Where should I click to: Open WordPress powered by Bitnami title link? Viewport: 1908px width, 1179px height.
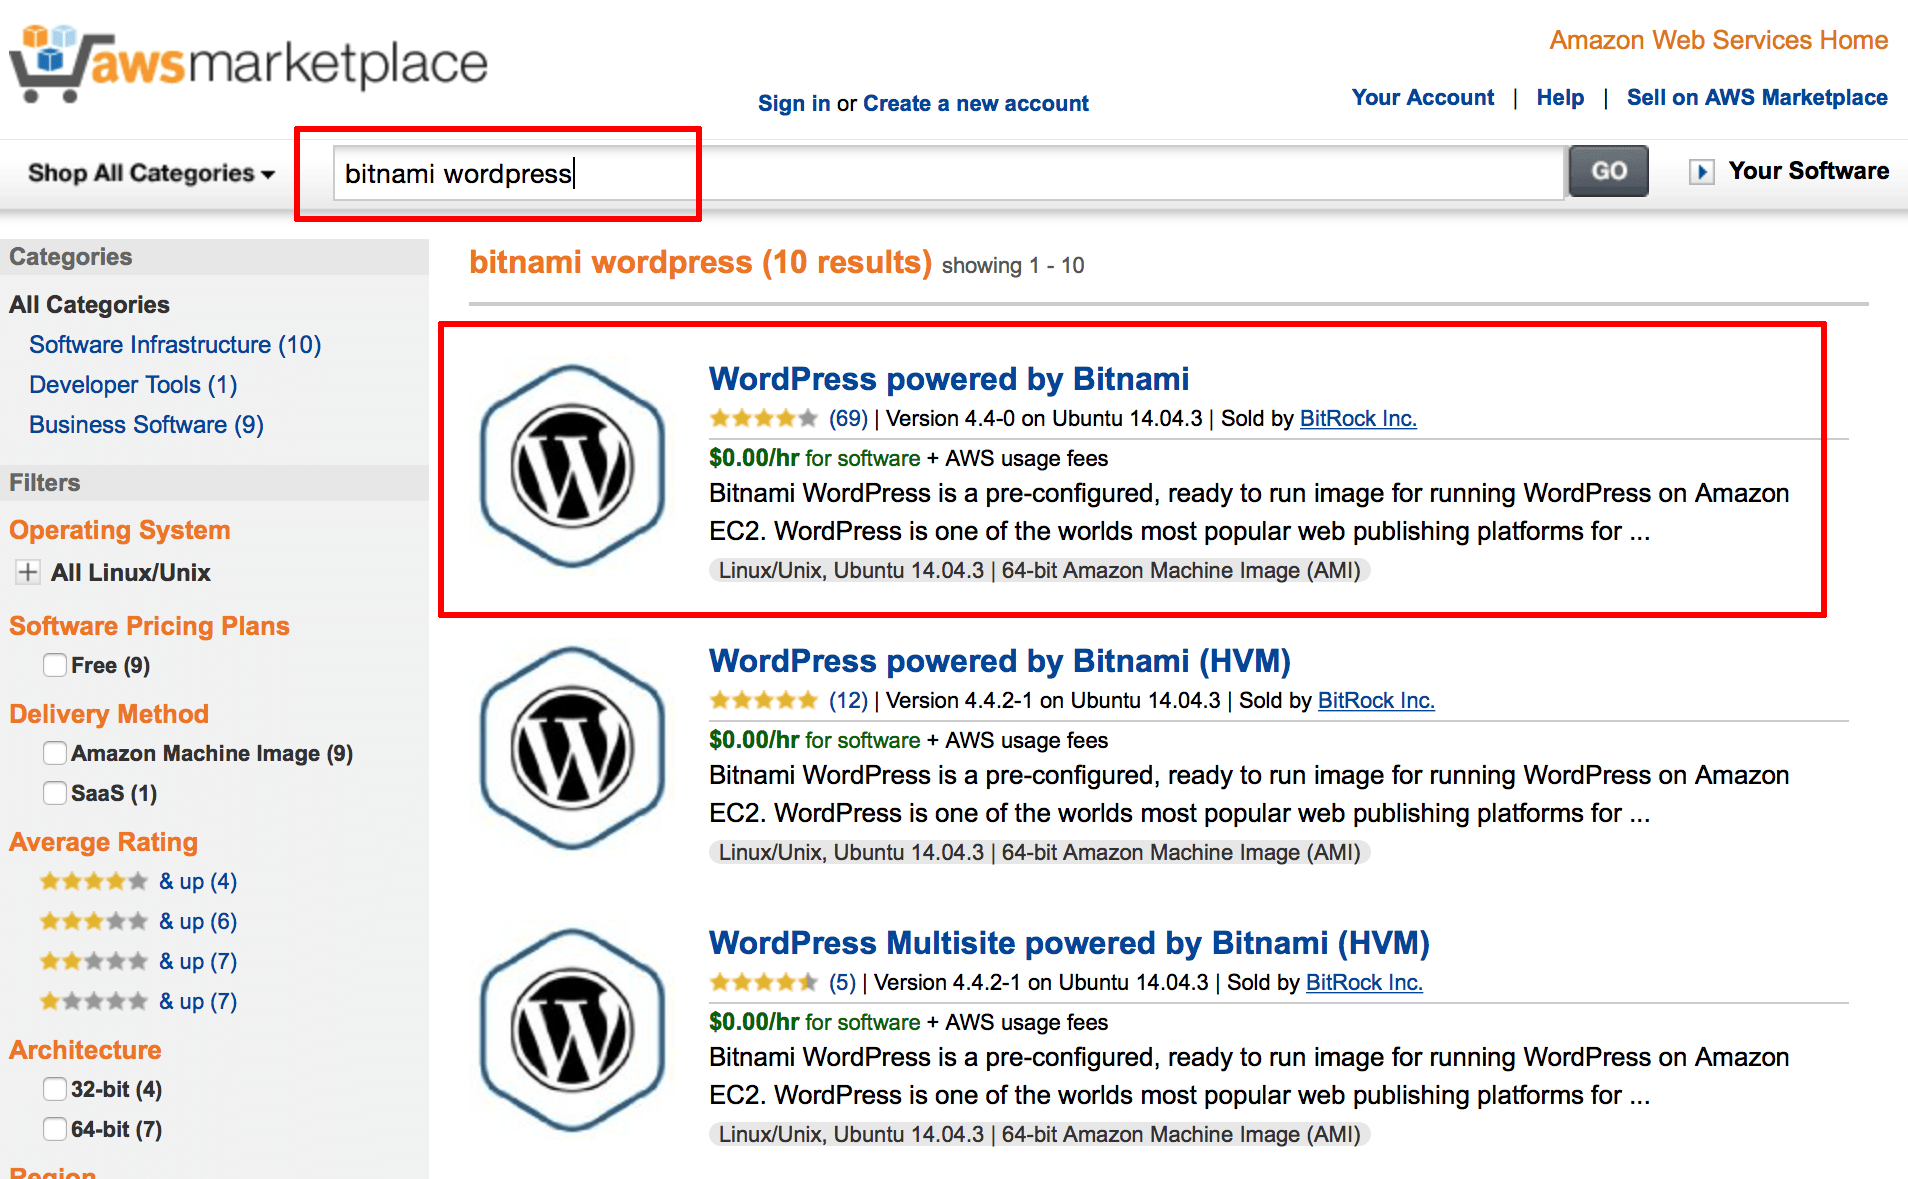pyautogui.click(x=949, y=379)
